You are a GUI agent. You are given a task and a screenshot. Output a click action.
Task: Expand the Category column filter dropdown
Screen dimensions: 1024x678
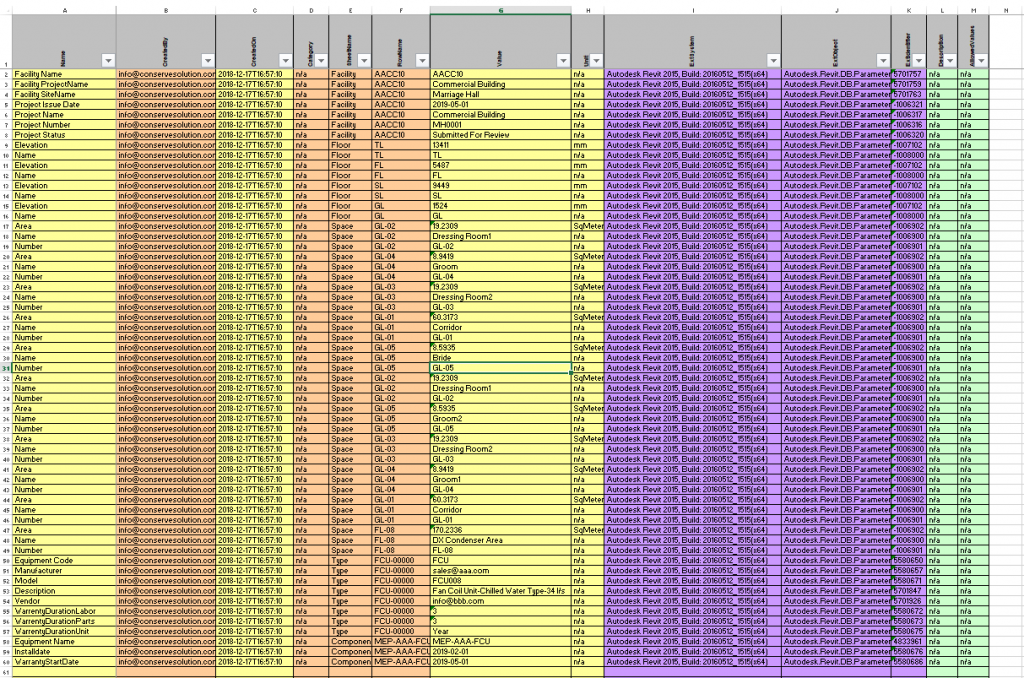pyautogui.click(x=320, y=60)
